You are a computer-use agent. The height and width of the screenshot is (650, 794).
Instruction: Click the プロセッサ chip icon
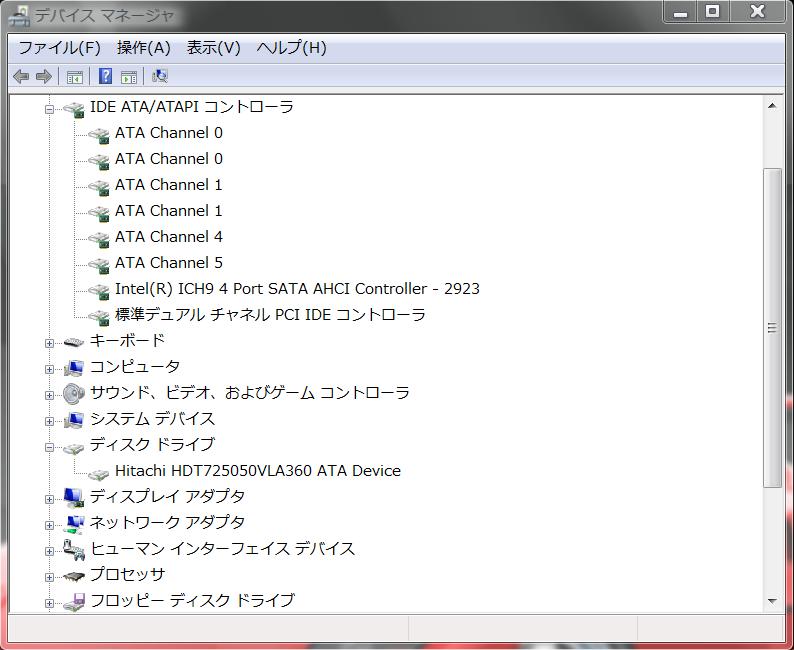(x=74, y=576)
